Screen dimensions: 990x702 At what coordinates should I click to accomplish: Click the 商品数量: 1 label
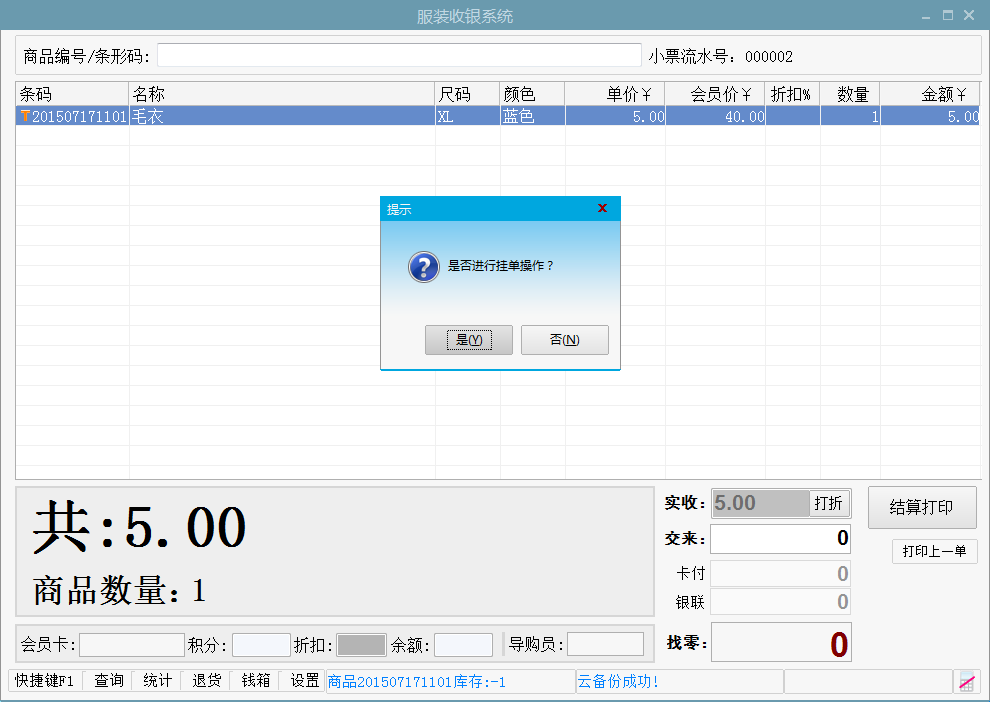119,590
